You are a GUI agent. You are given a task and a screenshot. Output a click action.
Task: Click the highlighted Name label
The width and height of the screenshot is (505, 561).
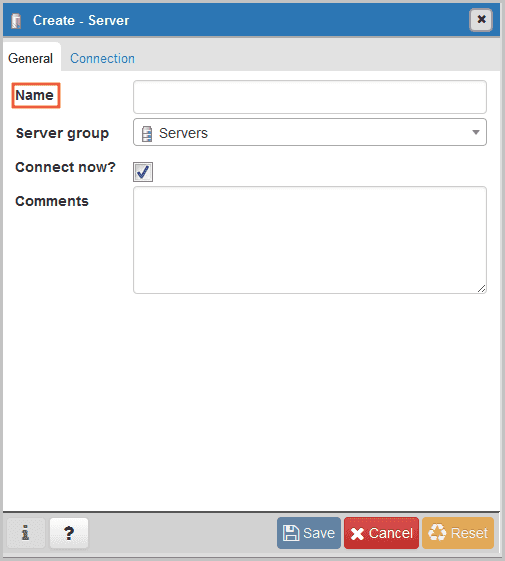tap(35, 95)
